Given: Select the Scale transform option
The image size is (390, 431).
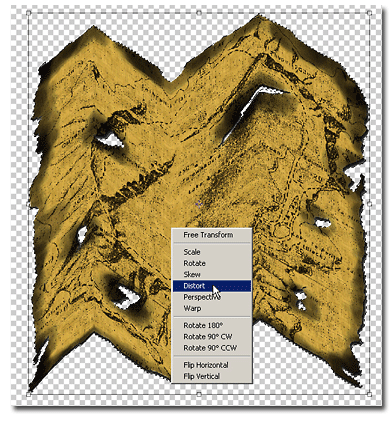Looking at the screenshot, I should [x=212, y=252].
